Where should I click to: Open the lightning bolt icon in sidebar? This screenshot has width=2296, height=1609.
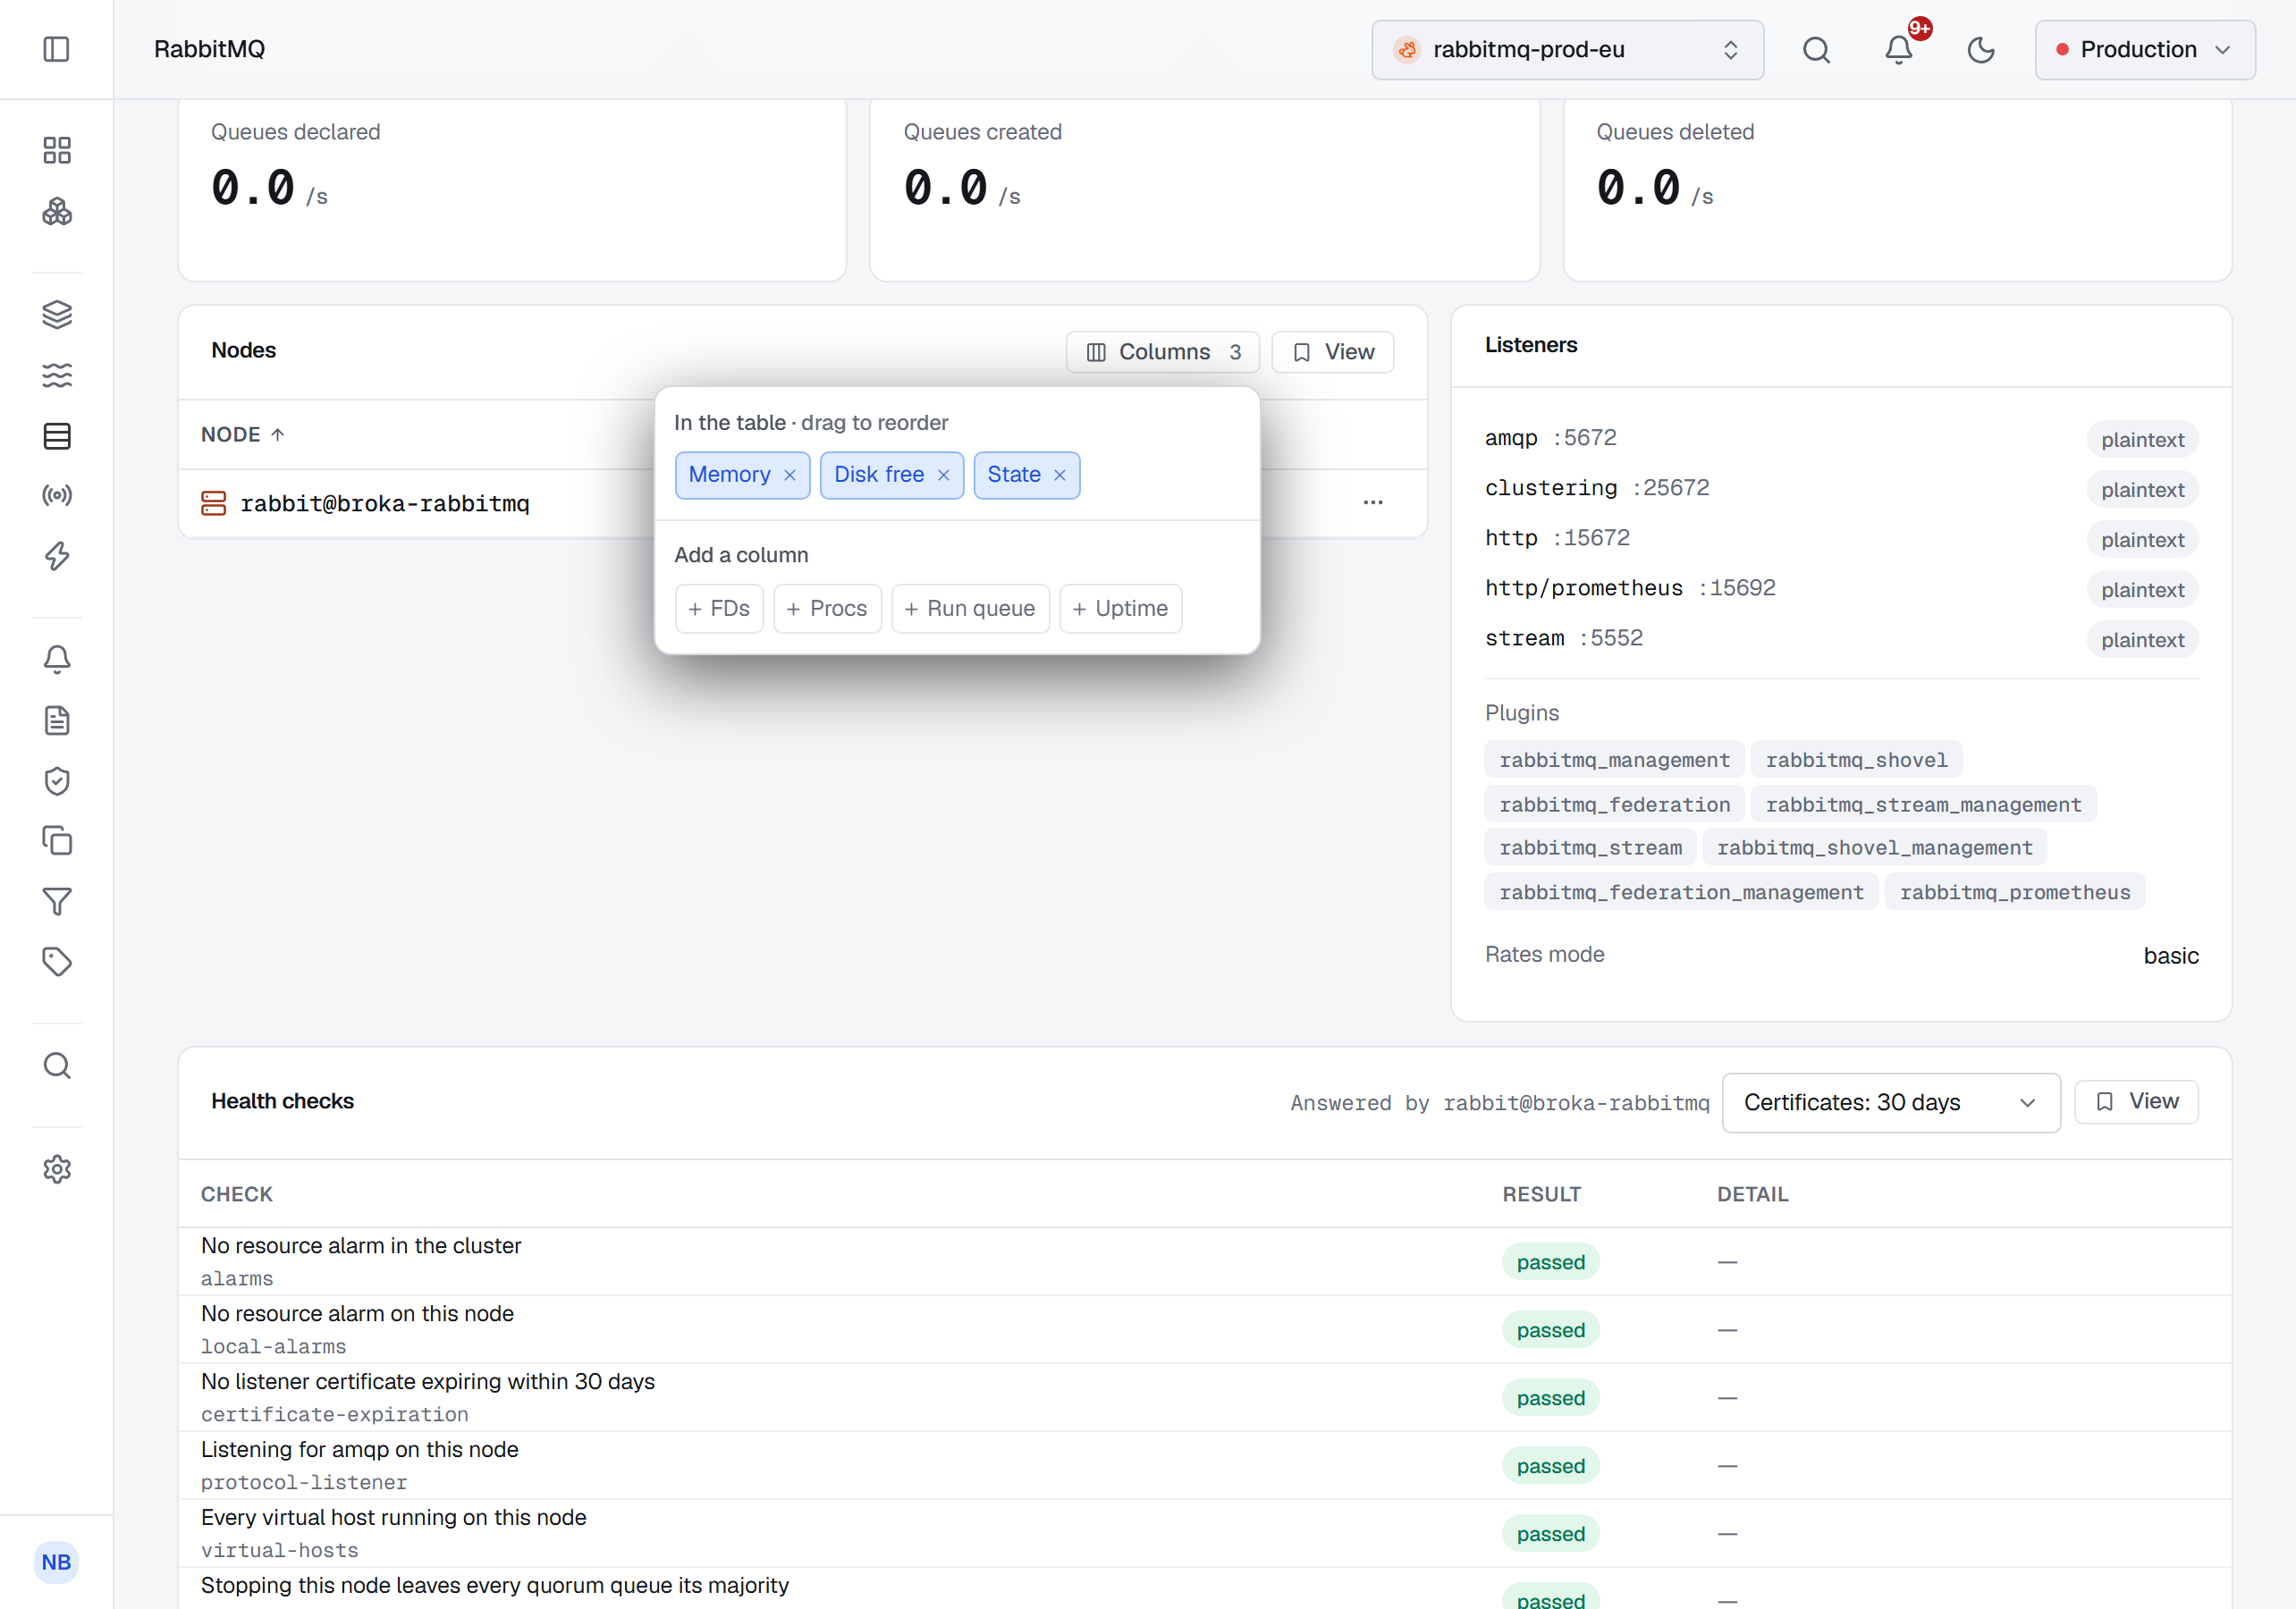57,556
